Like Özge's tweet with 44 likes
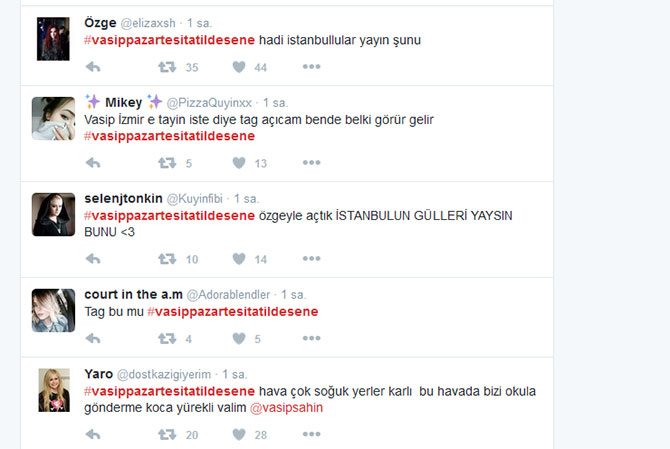The width and height of the screenshot is (670, 449). click(x=239, y=67)
